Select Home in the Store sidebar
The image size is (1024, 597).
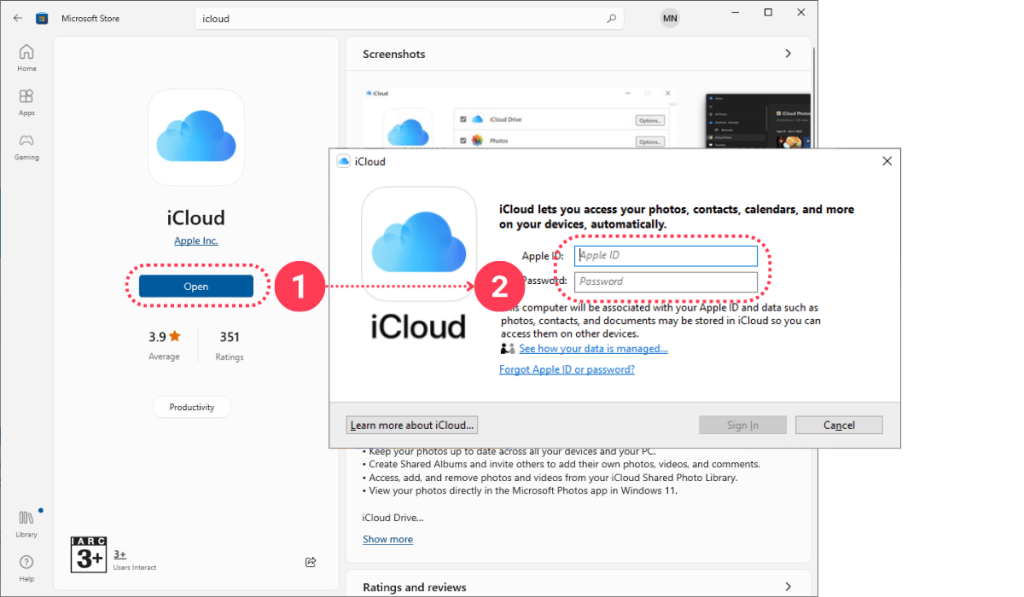(26, 54)
